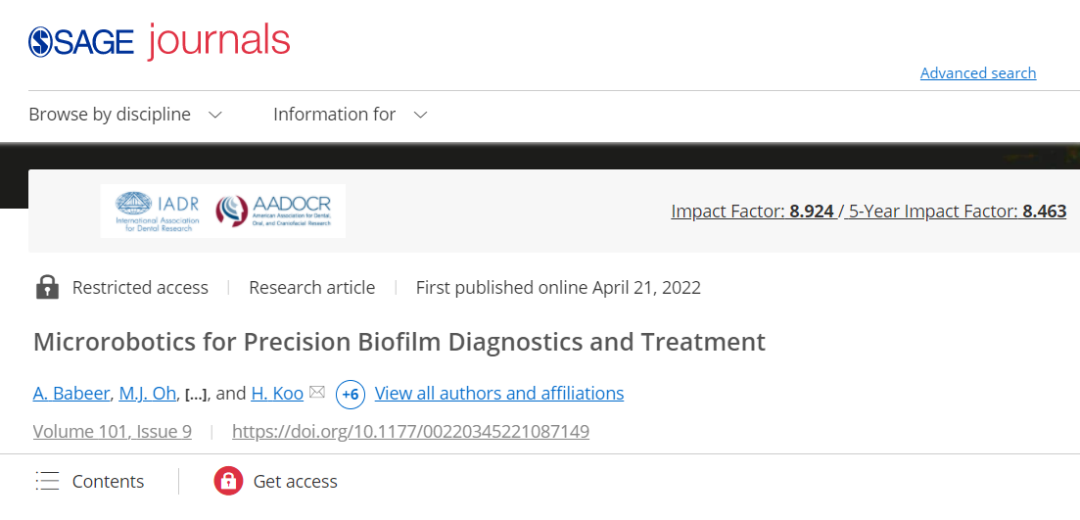The image size is (1080, 520).
Task: Open the Advanced search link
Action: tap(977, 73)
